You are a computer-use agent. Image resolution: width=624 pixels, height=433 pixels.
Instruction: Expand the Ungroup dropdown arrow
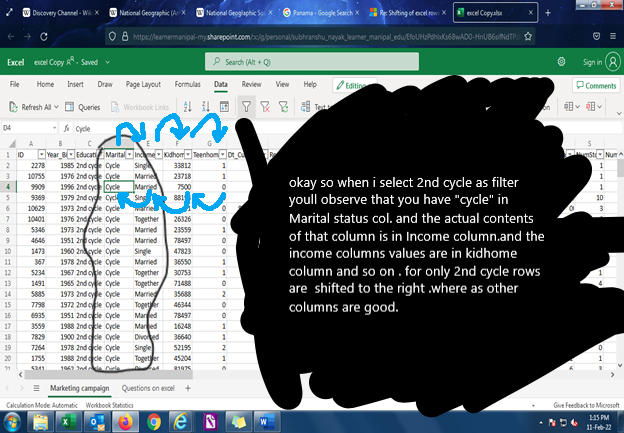599,107
